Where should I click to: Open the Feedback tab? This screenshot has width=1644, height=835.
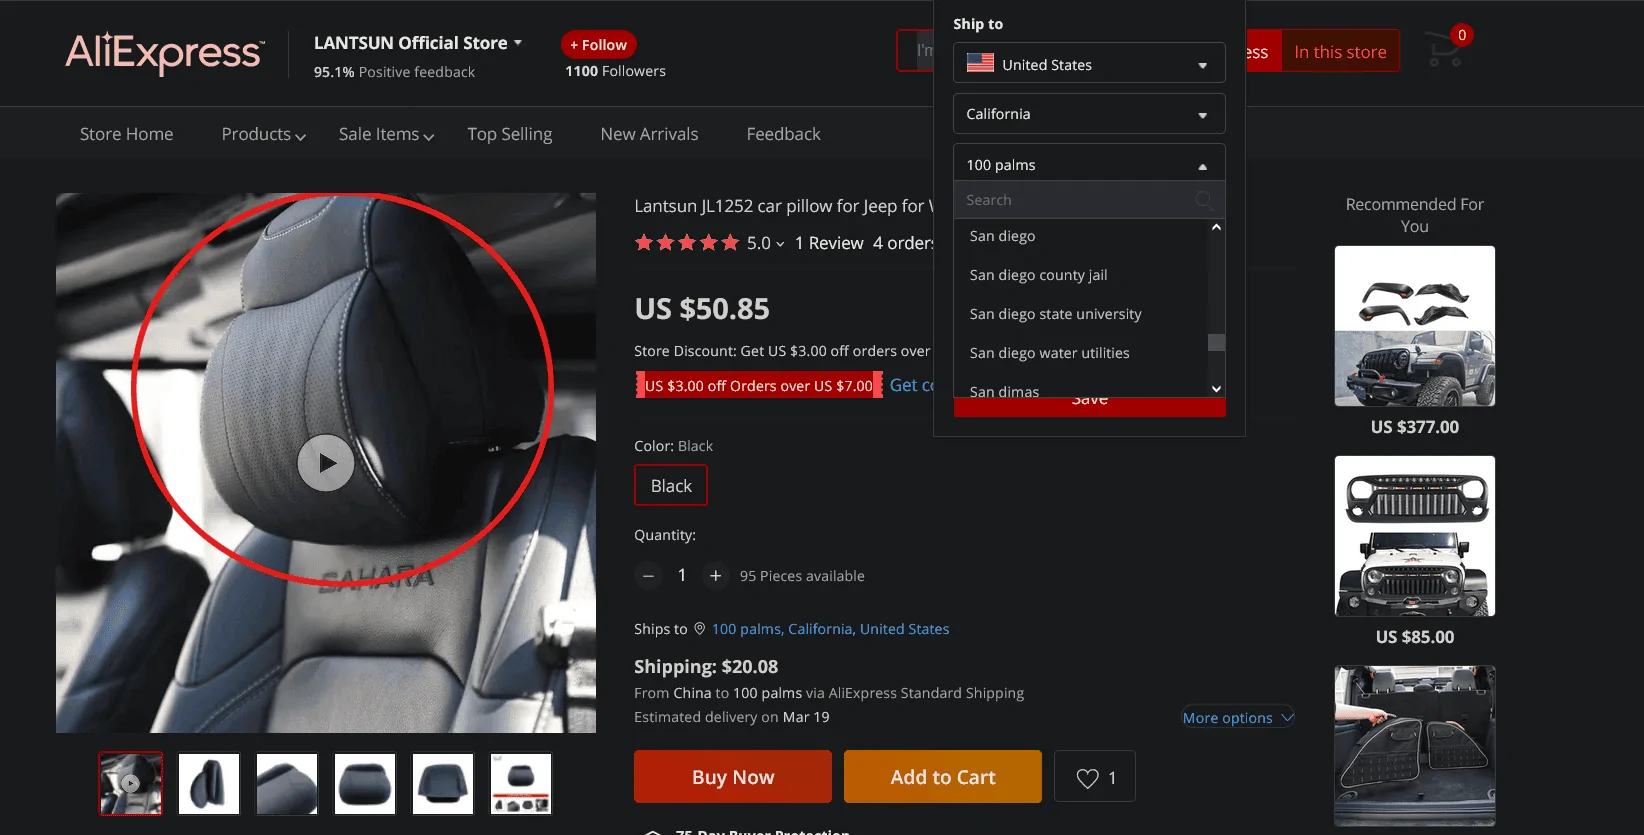[x=784, y=134]
